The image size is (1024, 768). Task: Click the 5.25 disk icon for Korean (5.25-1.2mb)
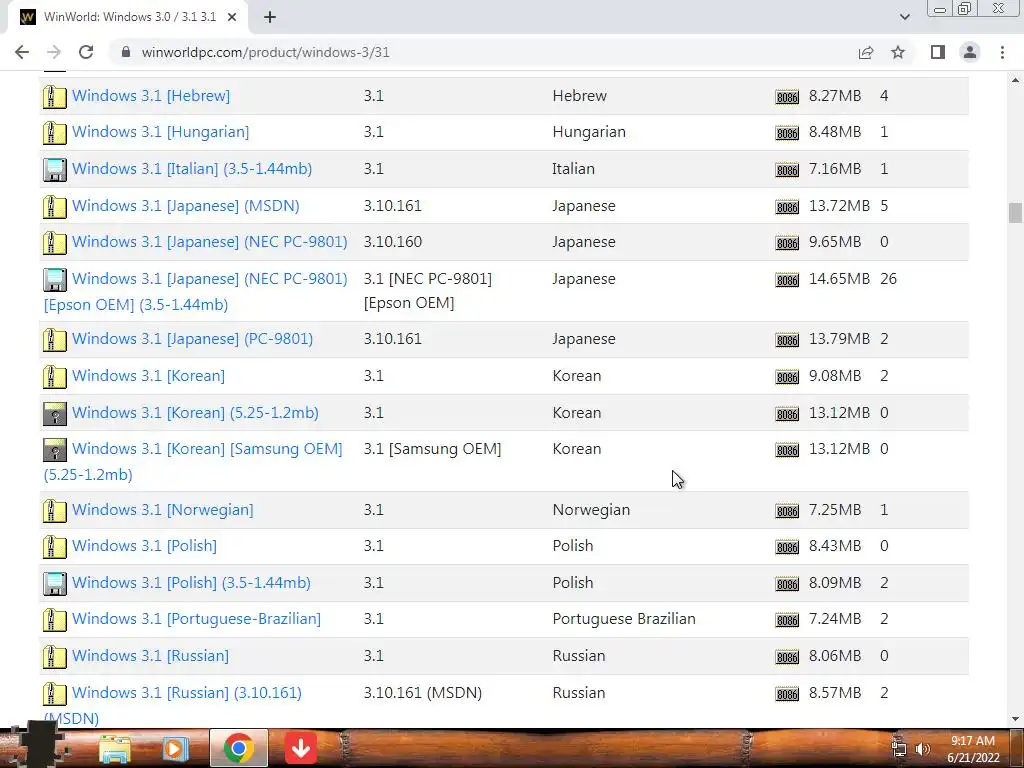tap(55, 414)
